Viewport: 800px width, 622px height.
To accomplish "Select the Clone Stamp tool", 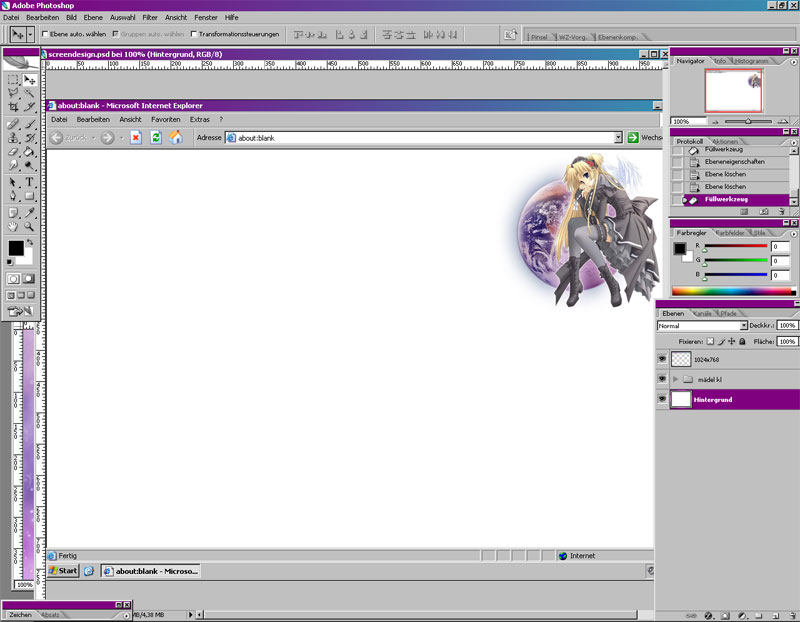I will click(x=13, y=138).
